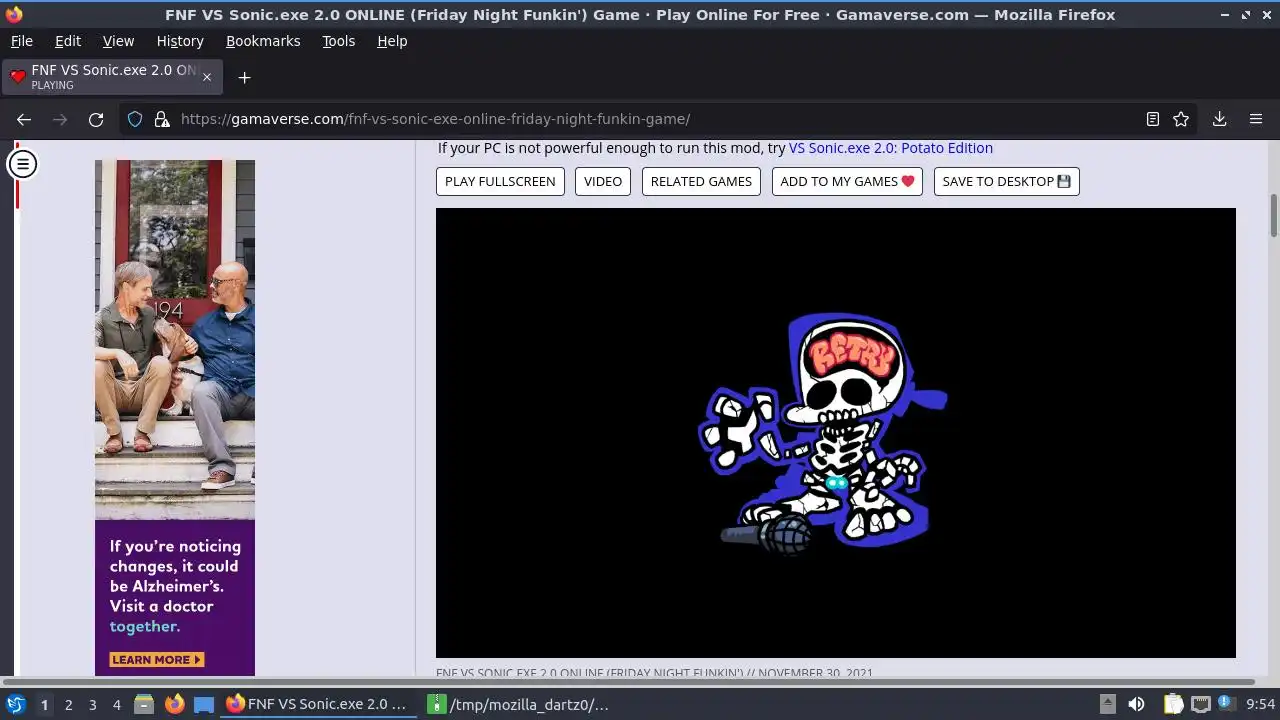This screenshot has height=720, width=1280.
Task: Click the blue show desktop taskbar icon
Action: coord(204,704)
